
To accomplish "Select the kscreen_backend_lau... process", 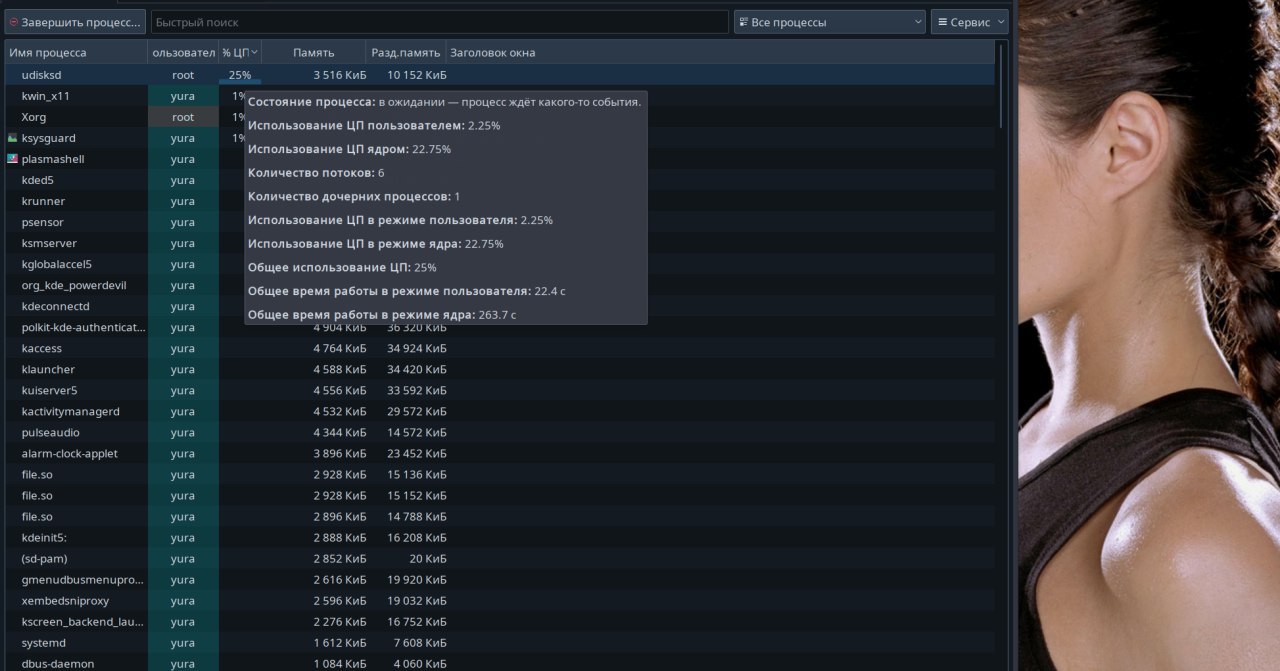I will 83,621.
